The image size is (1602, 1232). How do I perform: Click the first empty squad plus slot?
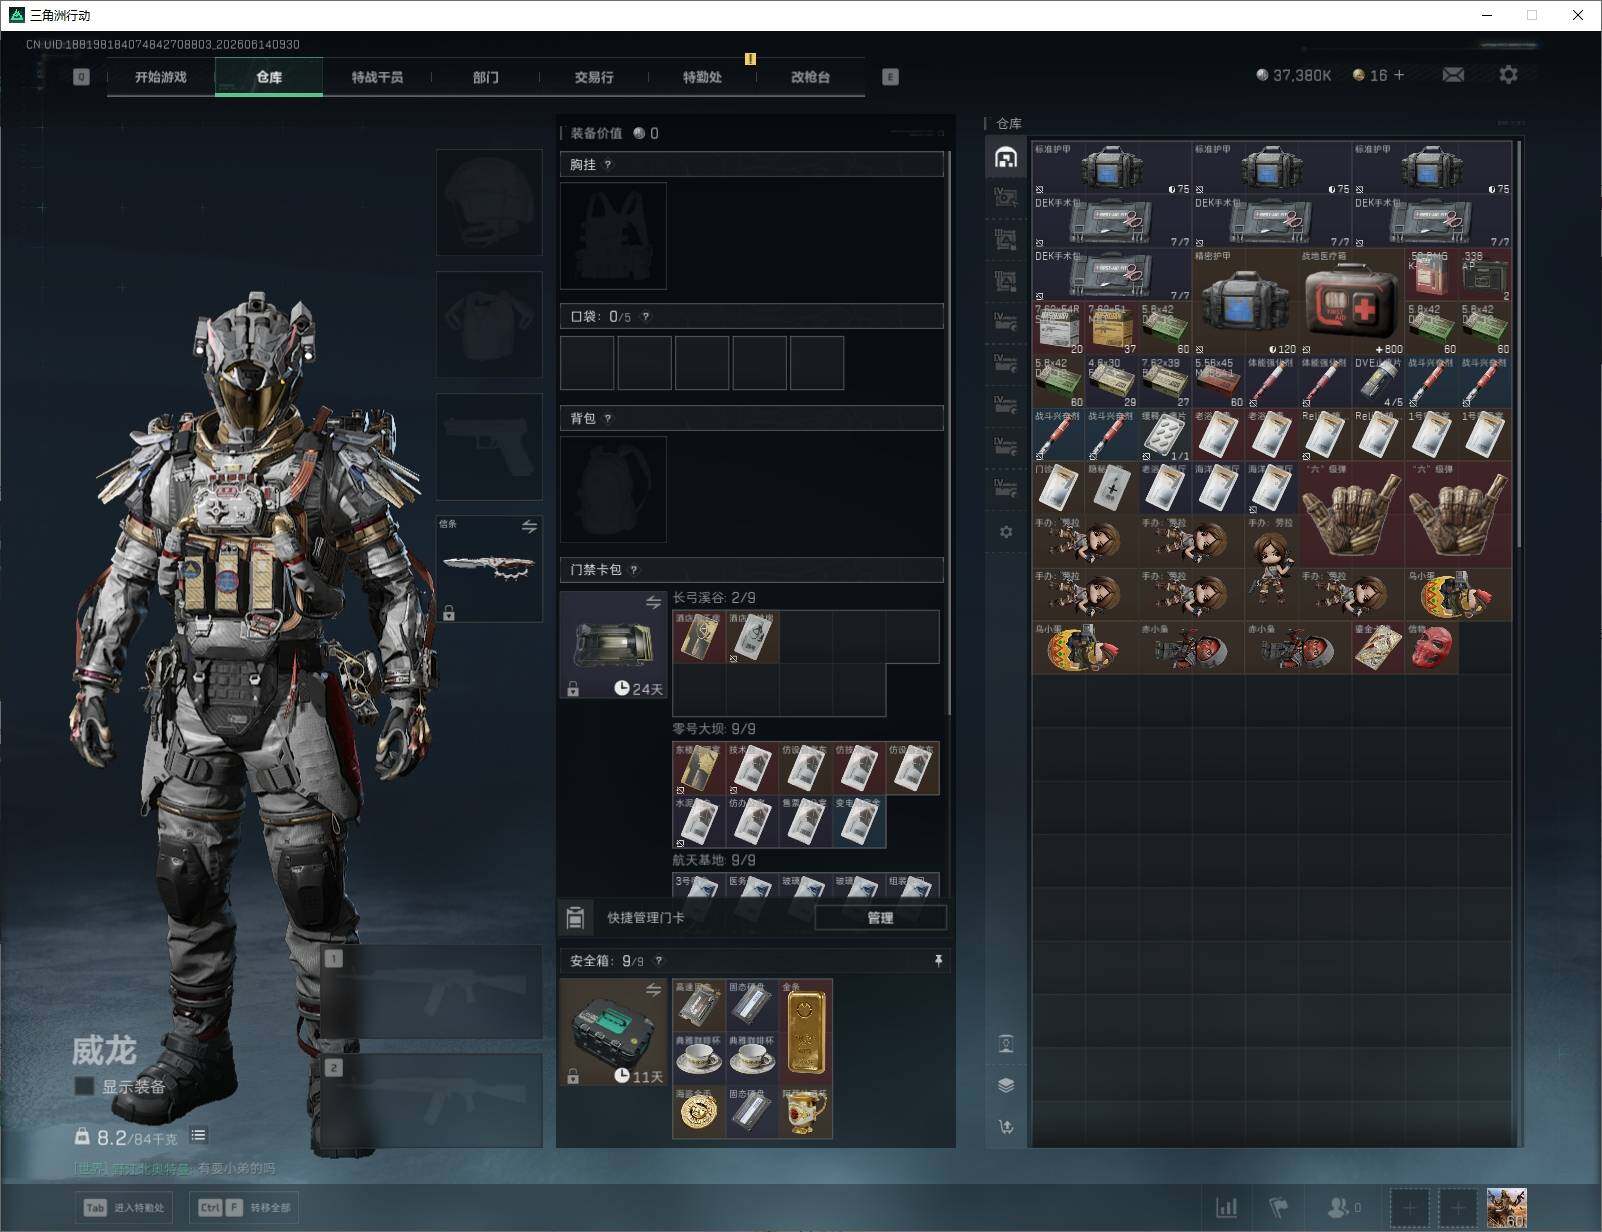pyautogui.click(x=1410, y=1208)
